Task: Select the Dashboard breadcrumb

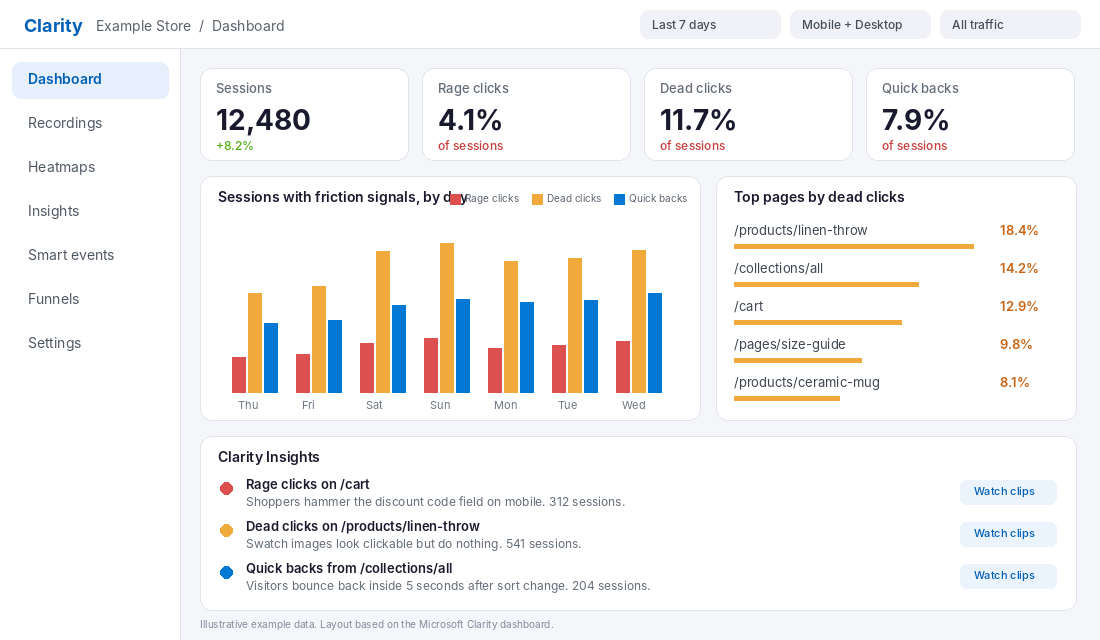Action: tap(248, 26)
